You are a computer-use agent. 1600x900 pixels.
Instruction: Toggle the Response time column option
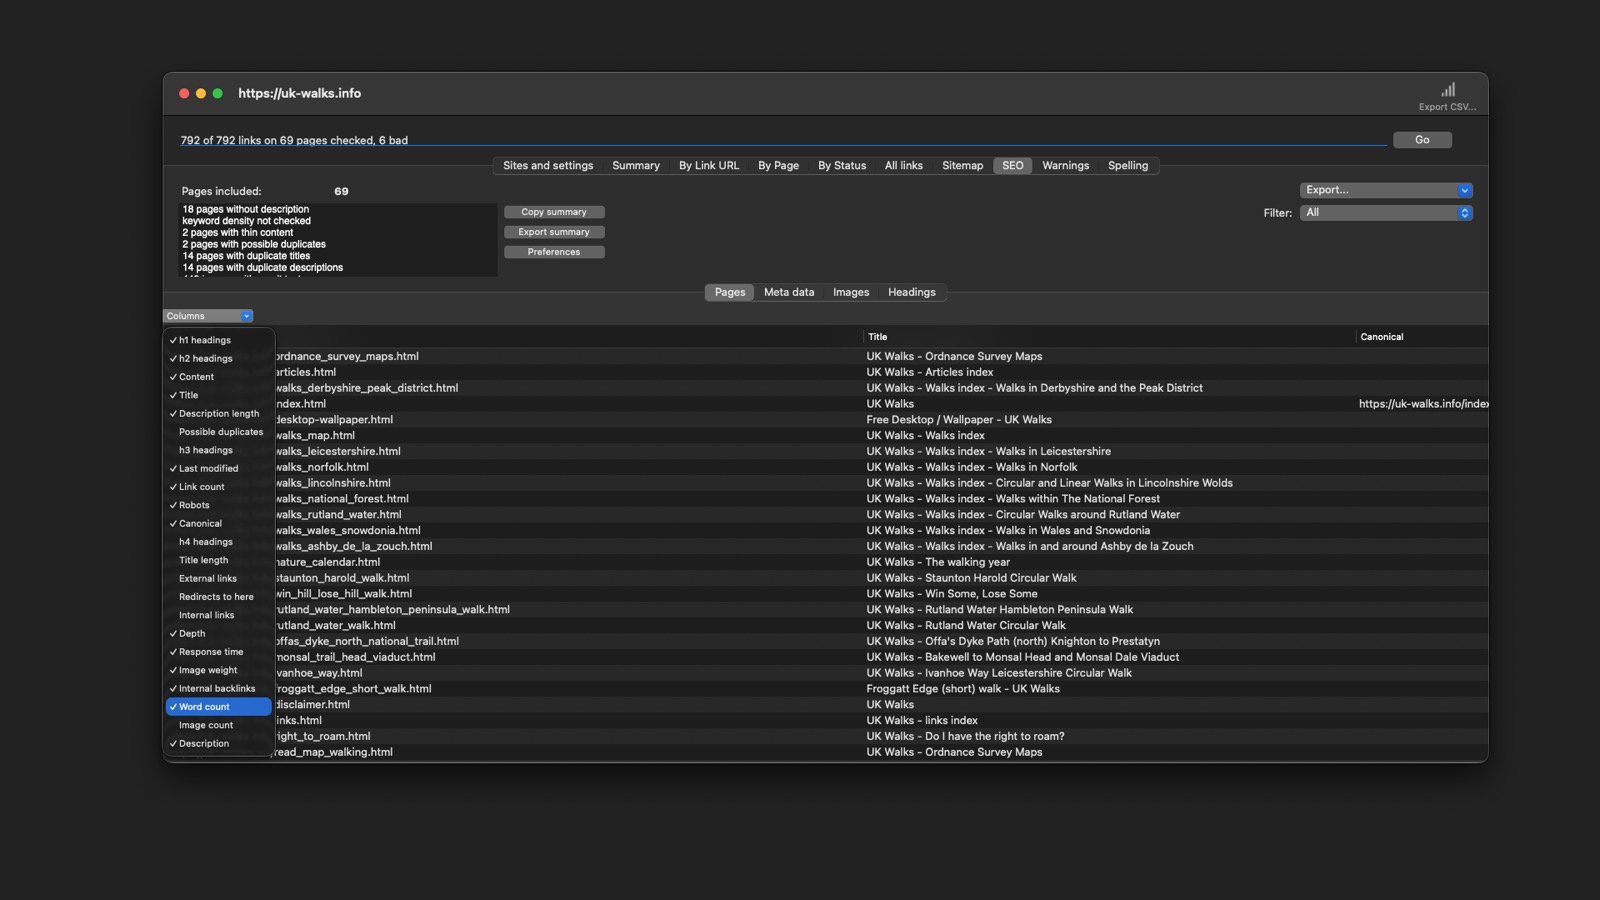219,652
